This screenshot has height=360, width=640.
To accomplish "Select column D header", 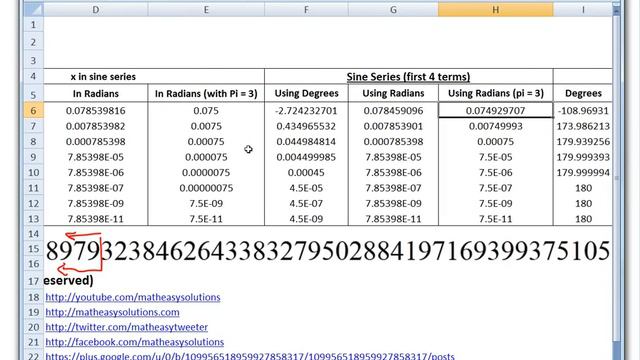I will (x=96, y=10).
